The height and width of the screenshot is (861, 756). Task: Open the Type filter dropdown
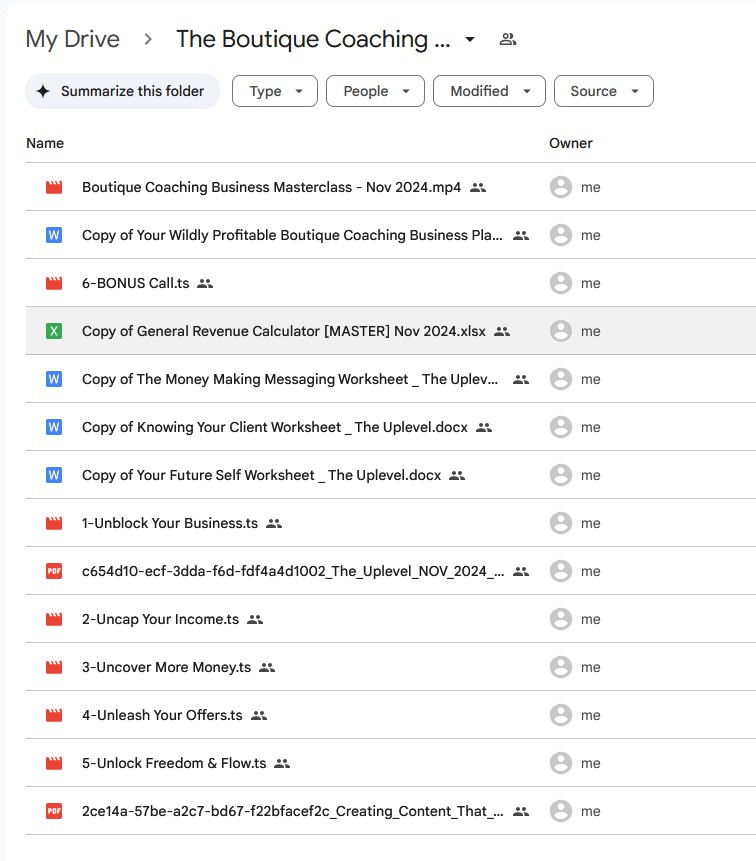point(274,91)
